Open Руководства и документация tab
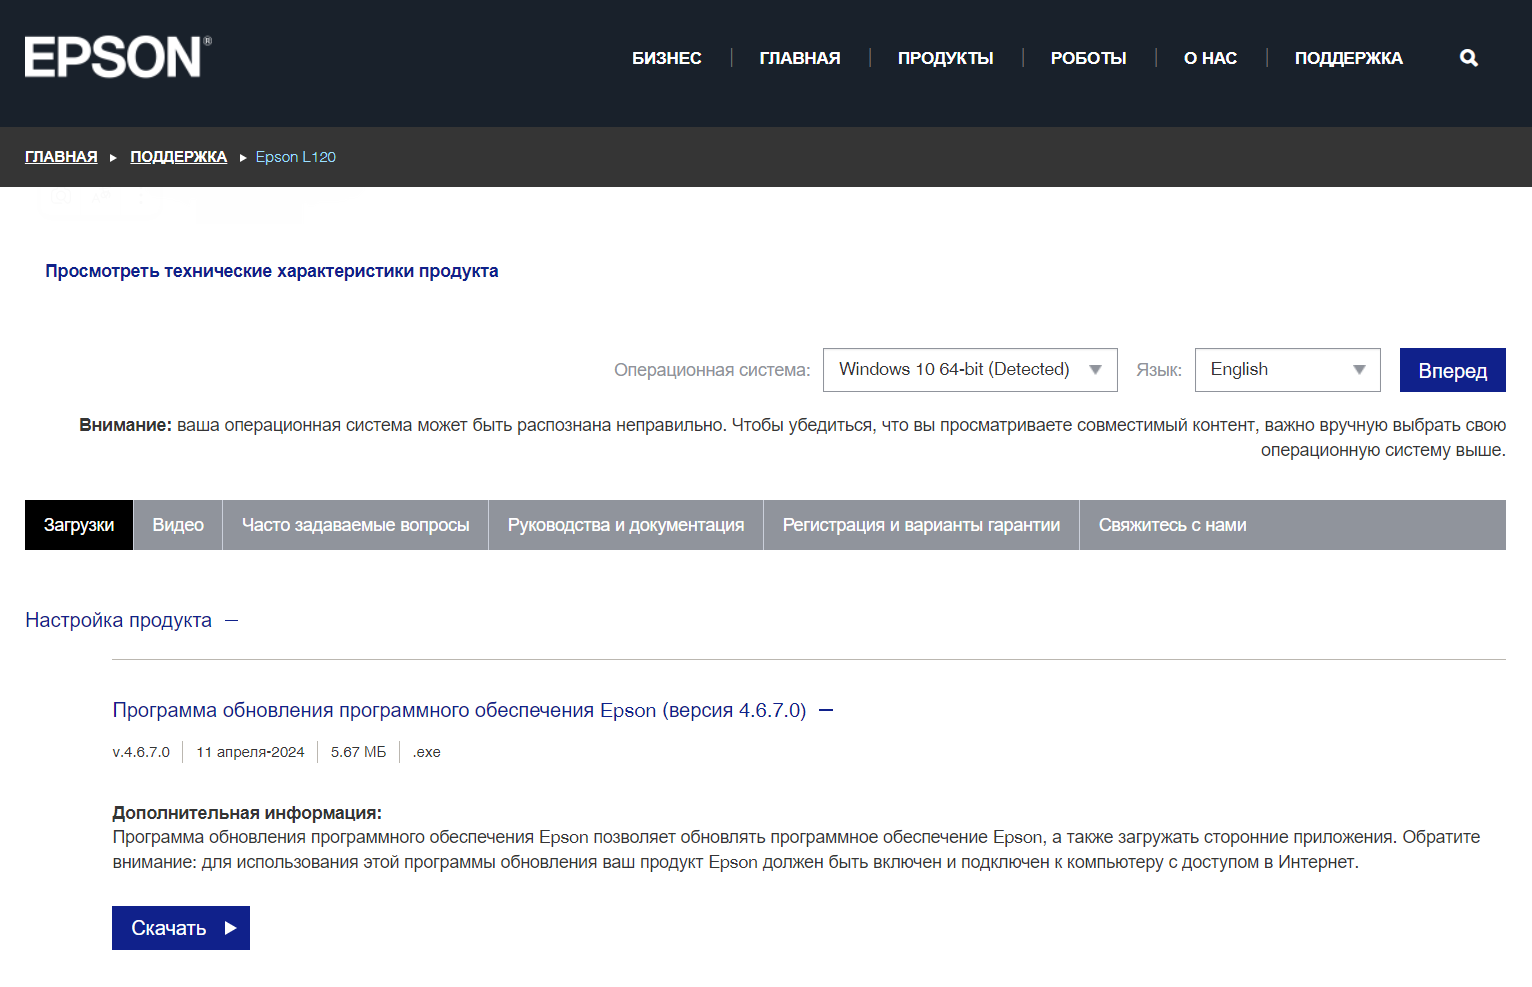This screenshot has height=987, width=1532. pos(626,525)
